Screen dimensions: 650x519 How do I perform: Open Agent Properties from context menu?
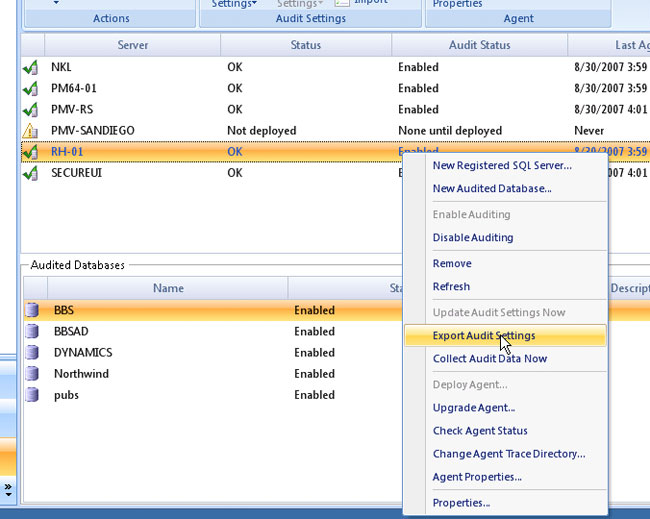point(477,477)
